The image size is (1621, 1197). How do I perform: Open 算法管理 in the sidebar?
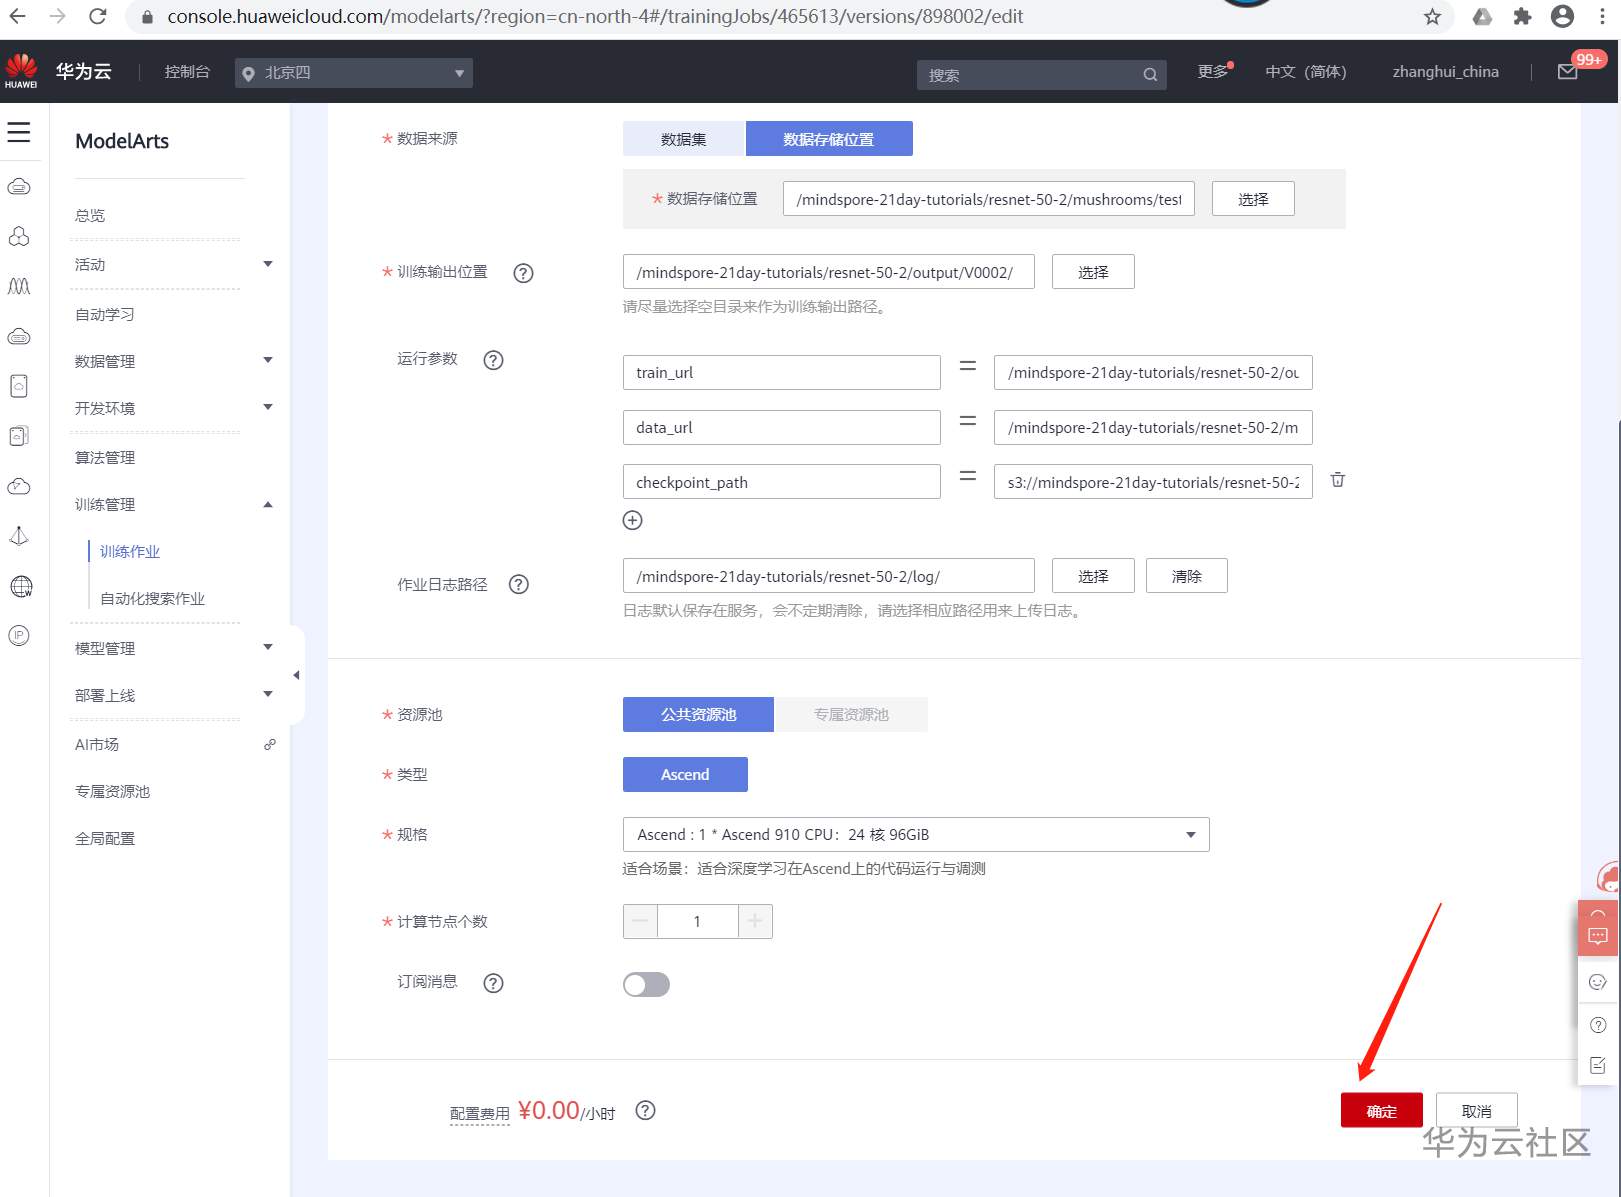[105, 457]
